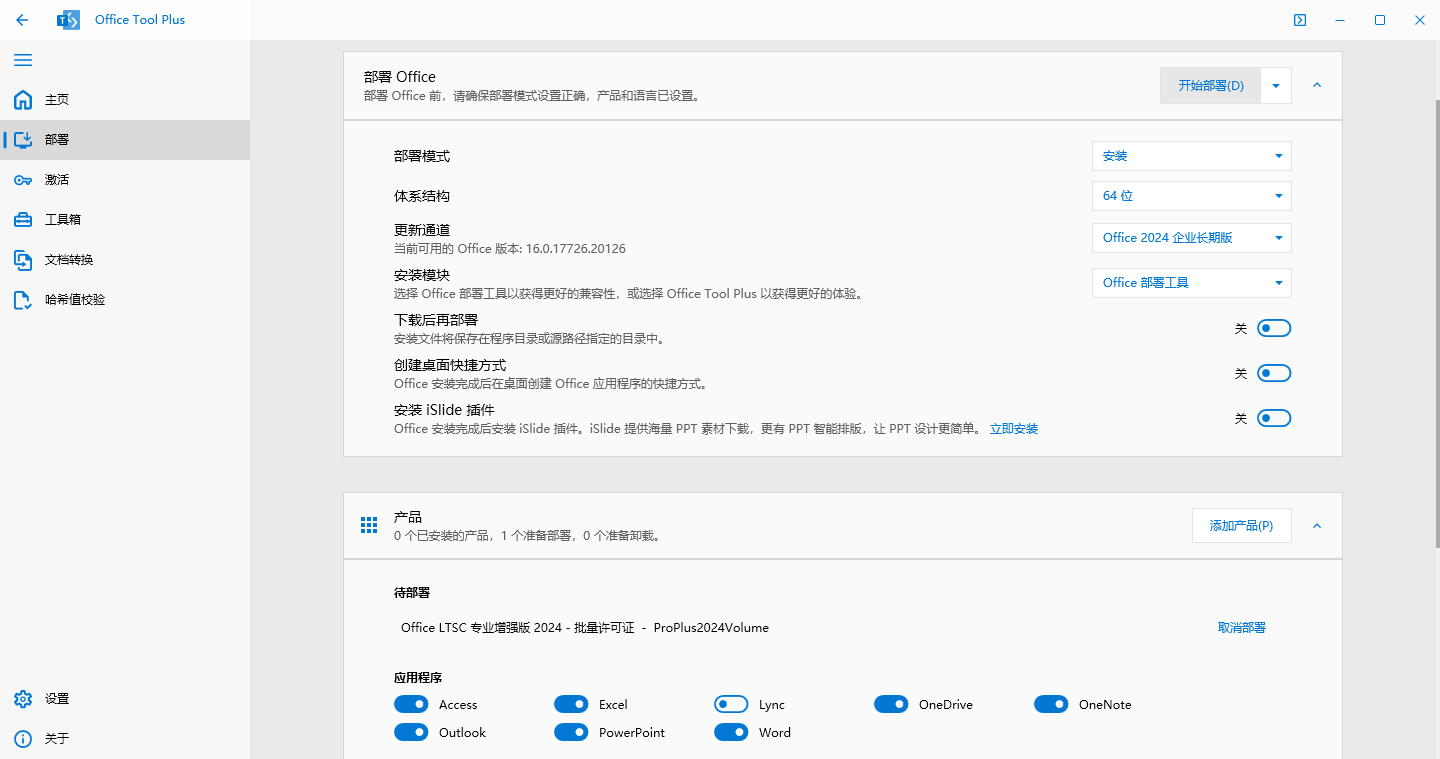Click the 部署 deploy icon in sidebar
1440x759 pixels.
tap(23, 140)
